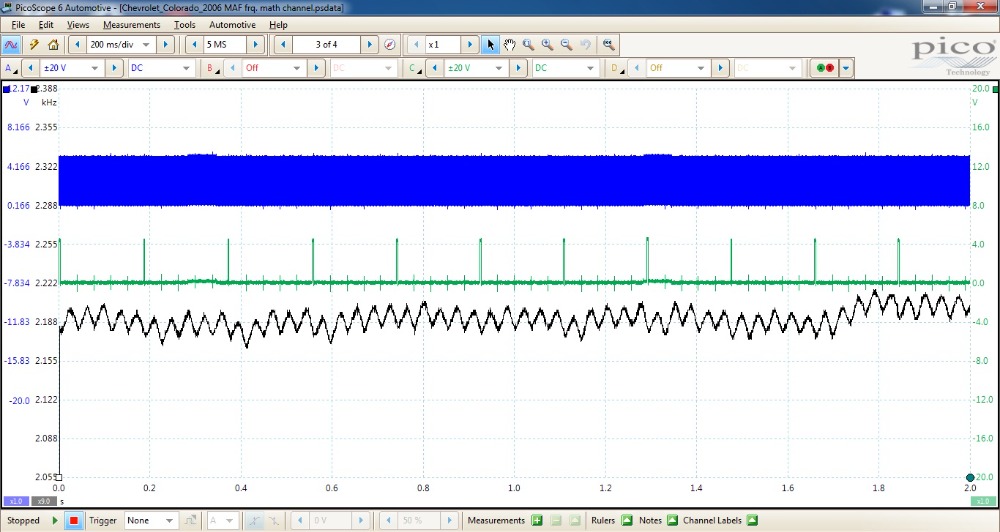Screen dimensions: 1000x532
Task: Click the green Channel C axis offset handle
Action: pos(970,477)
